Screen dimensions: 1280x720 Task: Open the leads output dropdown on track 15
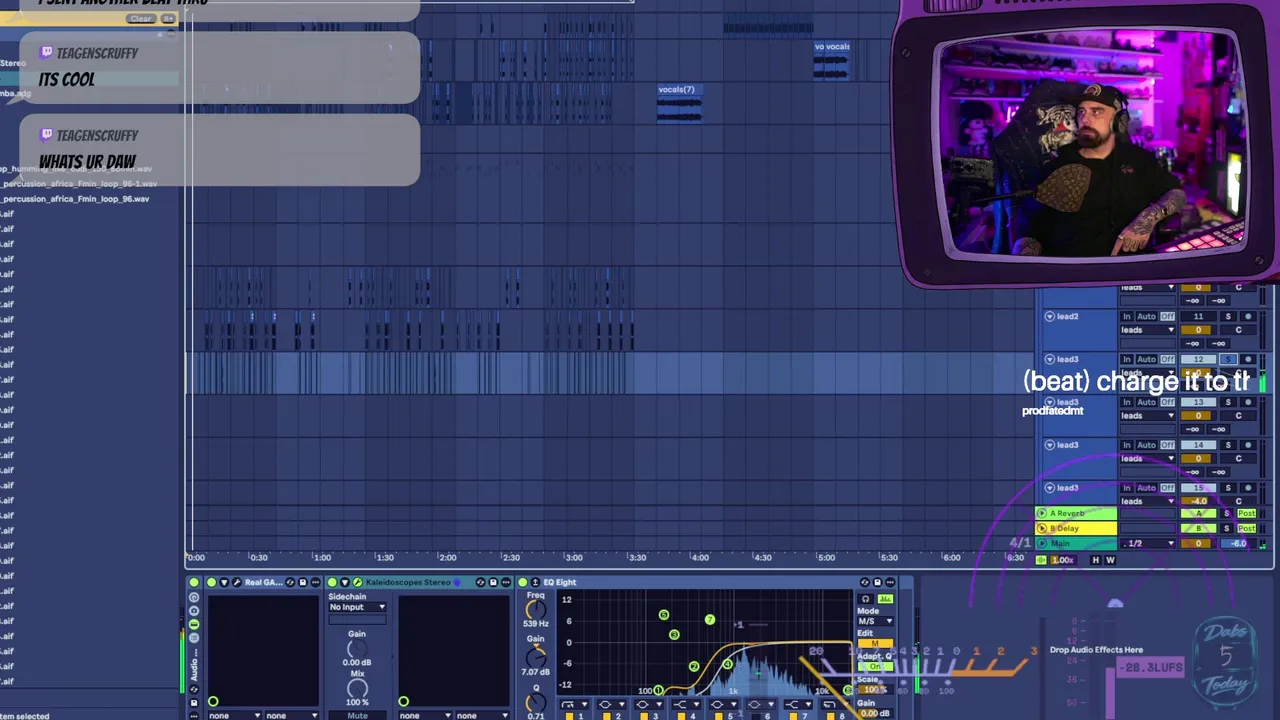[1146, 501]
